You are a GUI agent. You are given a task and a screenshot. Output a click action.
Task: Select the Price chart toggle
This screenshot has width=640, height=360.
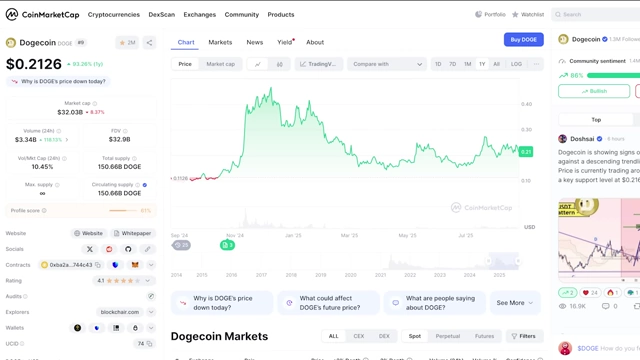[x=185, y=64]
